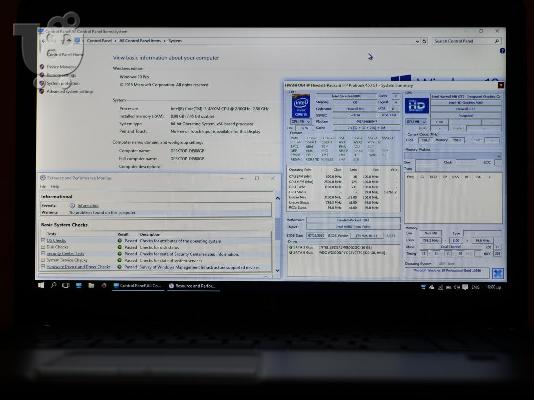Close the HWiNFO System Summary window
Viewport: 534px width, 400px height.
[500, 85]
